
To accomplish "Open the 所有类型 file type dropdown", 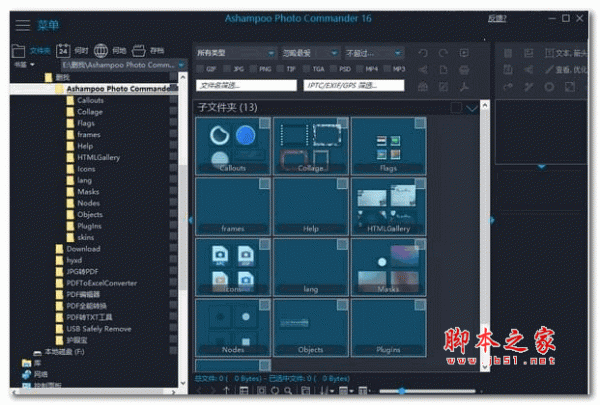I will pos(235,52).
